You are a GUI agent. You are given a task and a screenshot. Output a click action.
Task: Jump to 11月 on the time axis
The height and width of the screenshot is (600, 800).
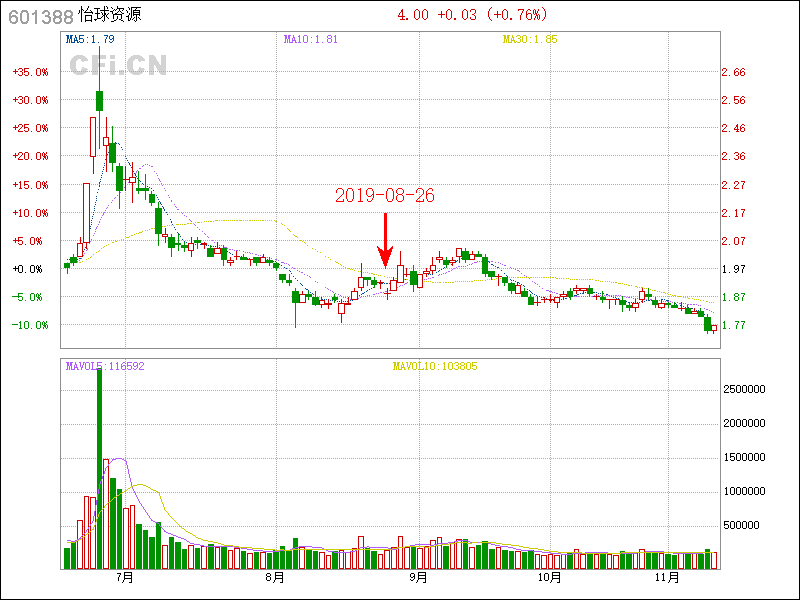coord(668,578)
